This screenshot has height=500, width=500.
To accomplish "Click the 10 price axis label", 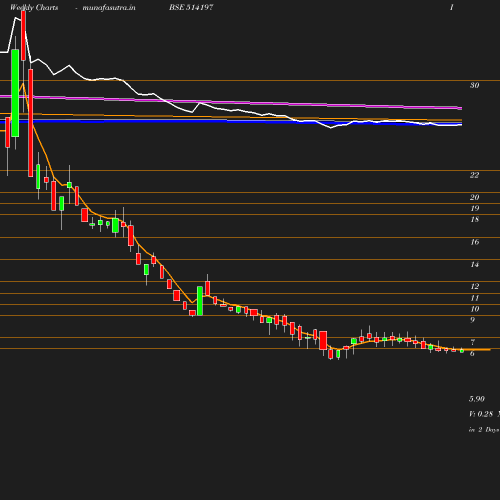I will coord(475,309).
